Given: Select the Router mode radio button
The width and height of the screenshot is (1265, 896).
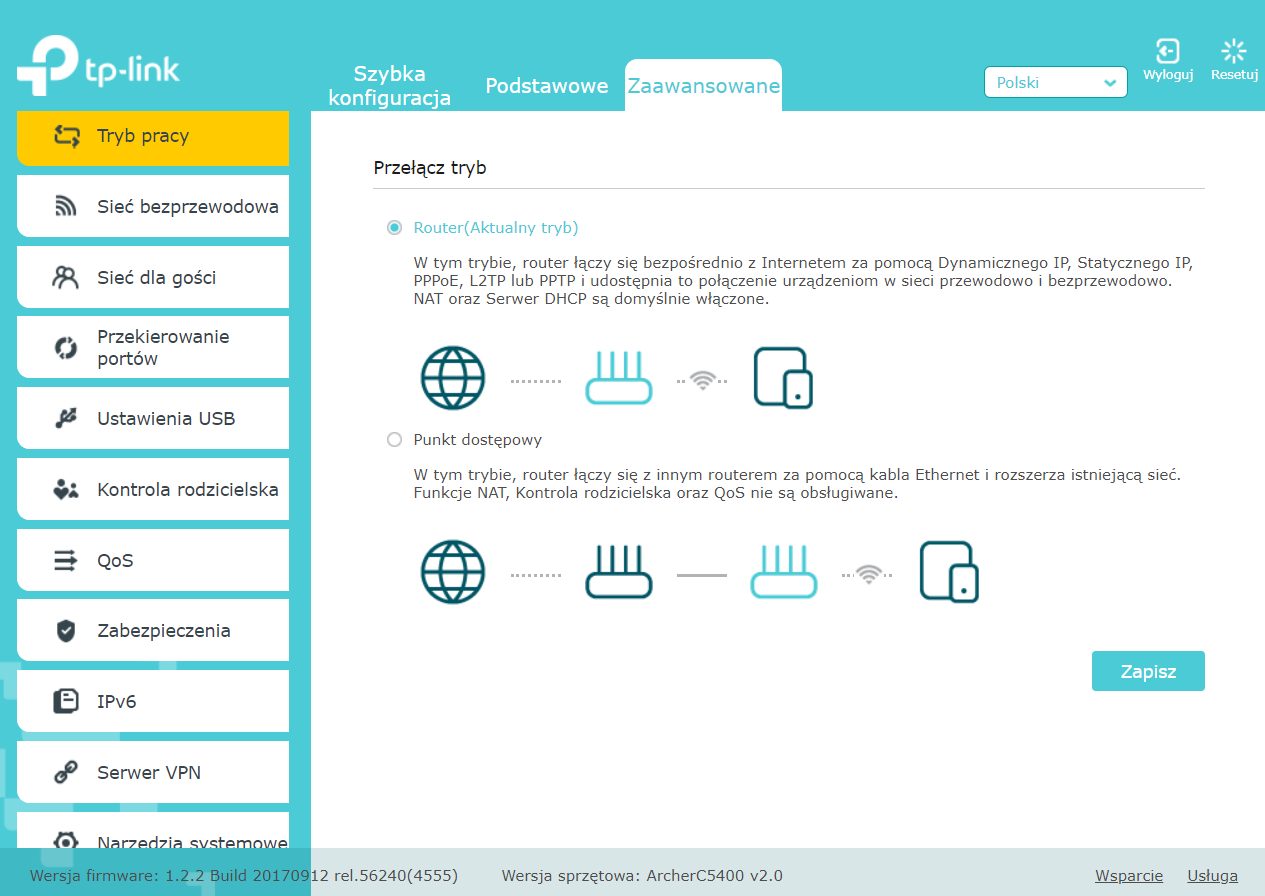Looking at the screenshot, I should 394,228.
